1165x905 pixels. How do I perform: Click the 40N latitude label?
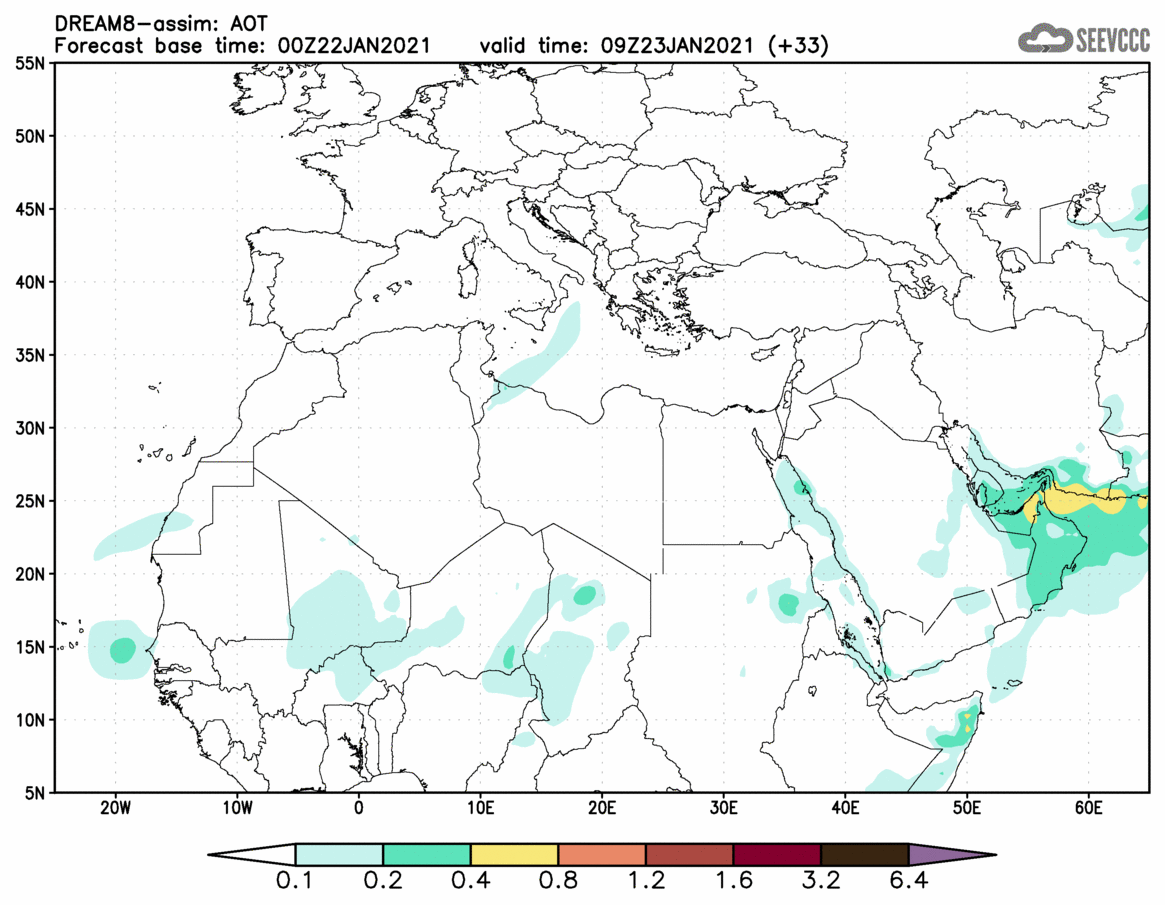pos(30,282)
